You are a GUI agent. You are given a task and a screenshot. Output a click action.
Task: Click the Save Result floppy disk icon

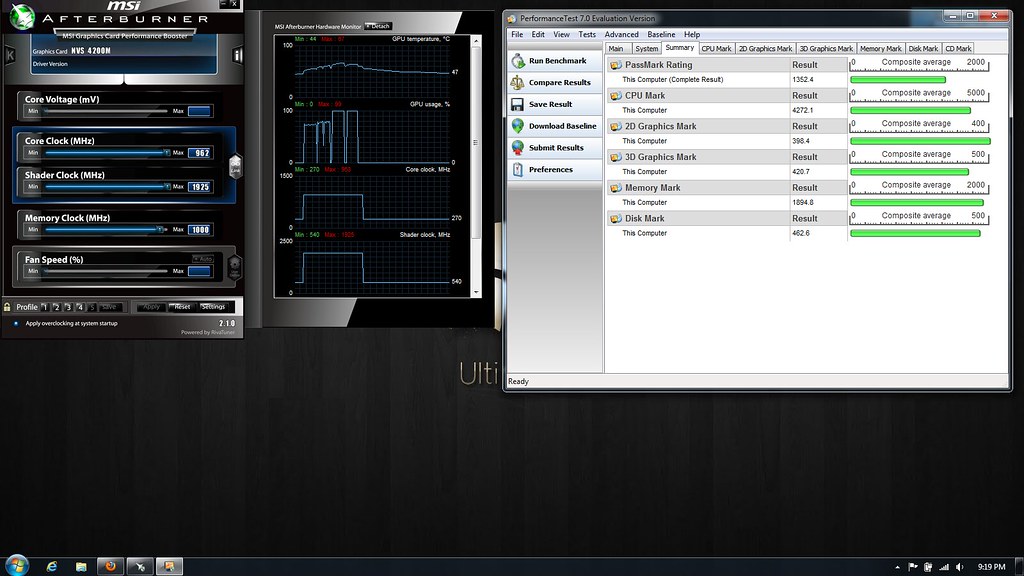click(x=518, y=104)
